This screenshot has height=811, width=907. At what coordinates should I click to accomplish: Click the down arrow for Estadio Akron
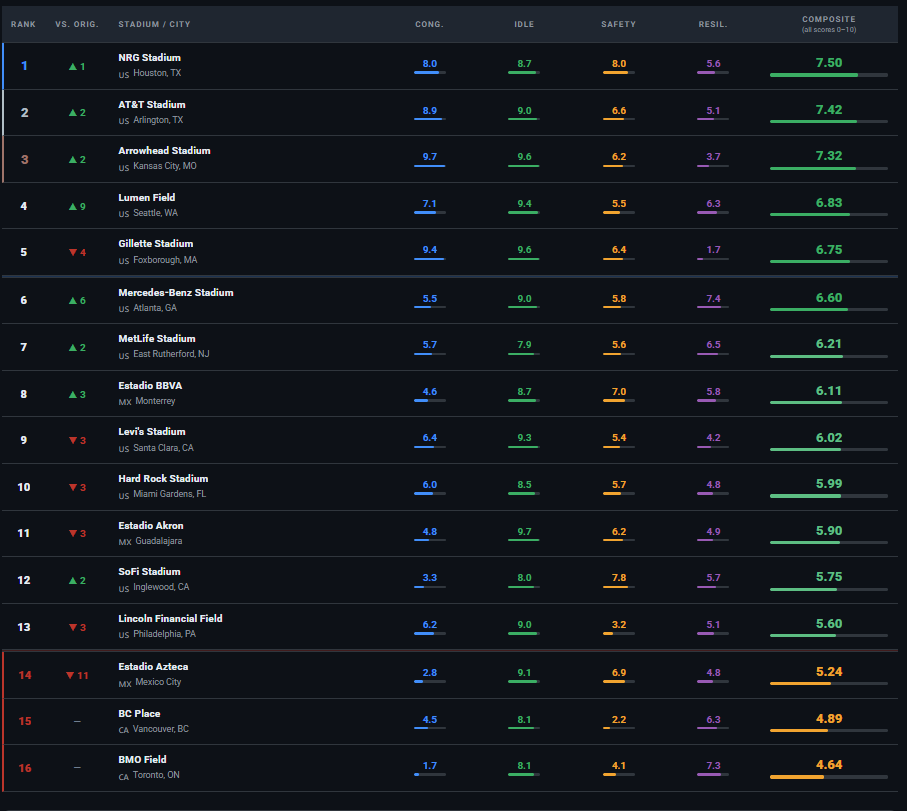click(x=73, y=533)
